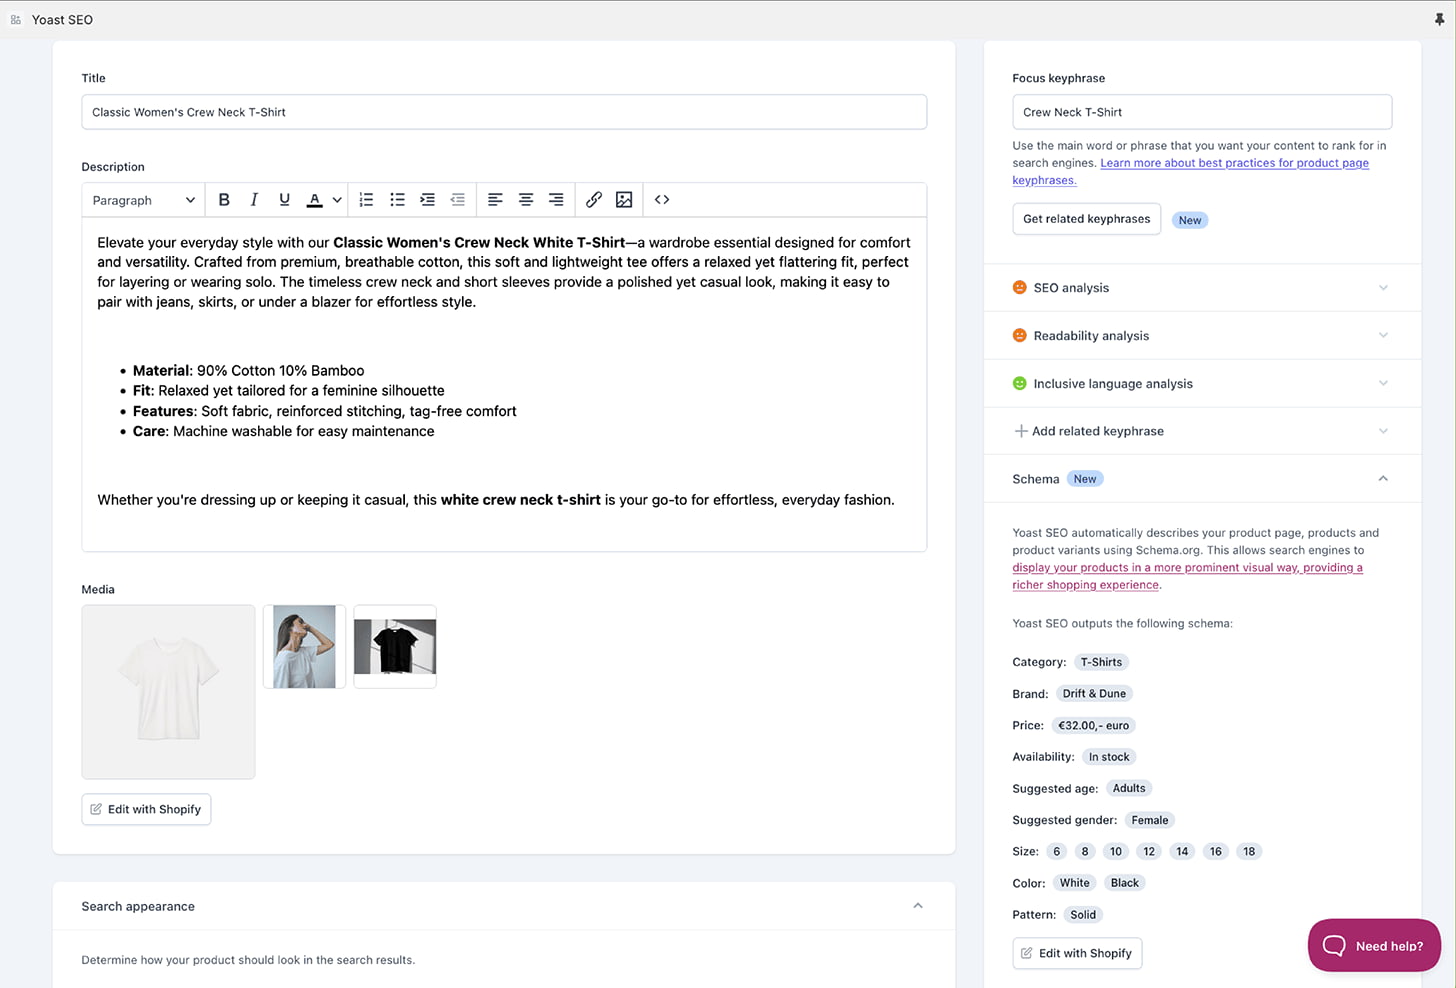Open the Need help? chat button
The image size is (1456, 988).
pyautogui.click(x=1374, y=945)
